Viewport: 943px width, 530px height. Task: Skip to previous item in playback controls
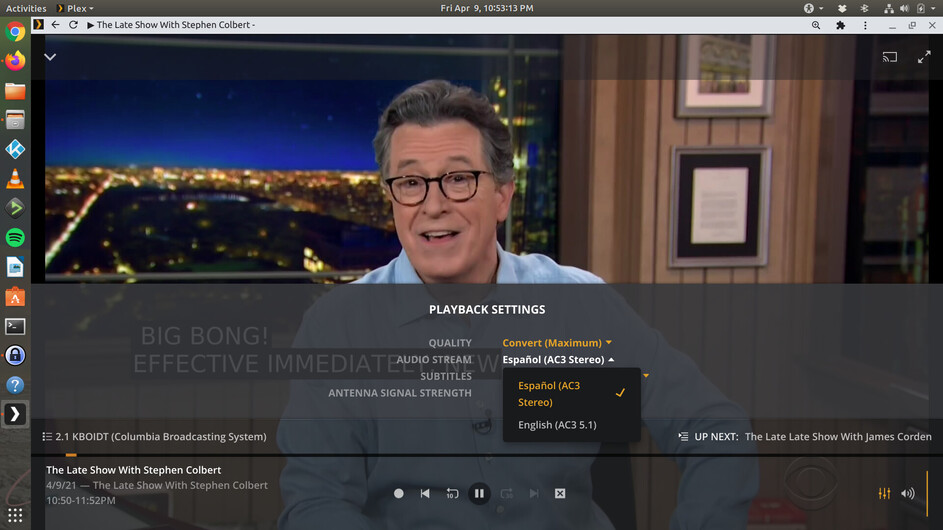[x=425, y=493]
